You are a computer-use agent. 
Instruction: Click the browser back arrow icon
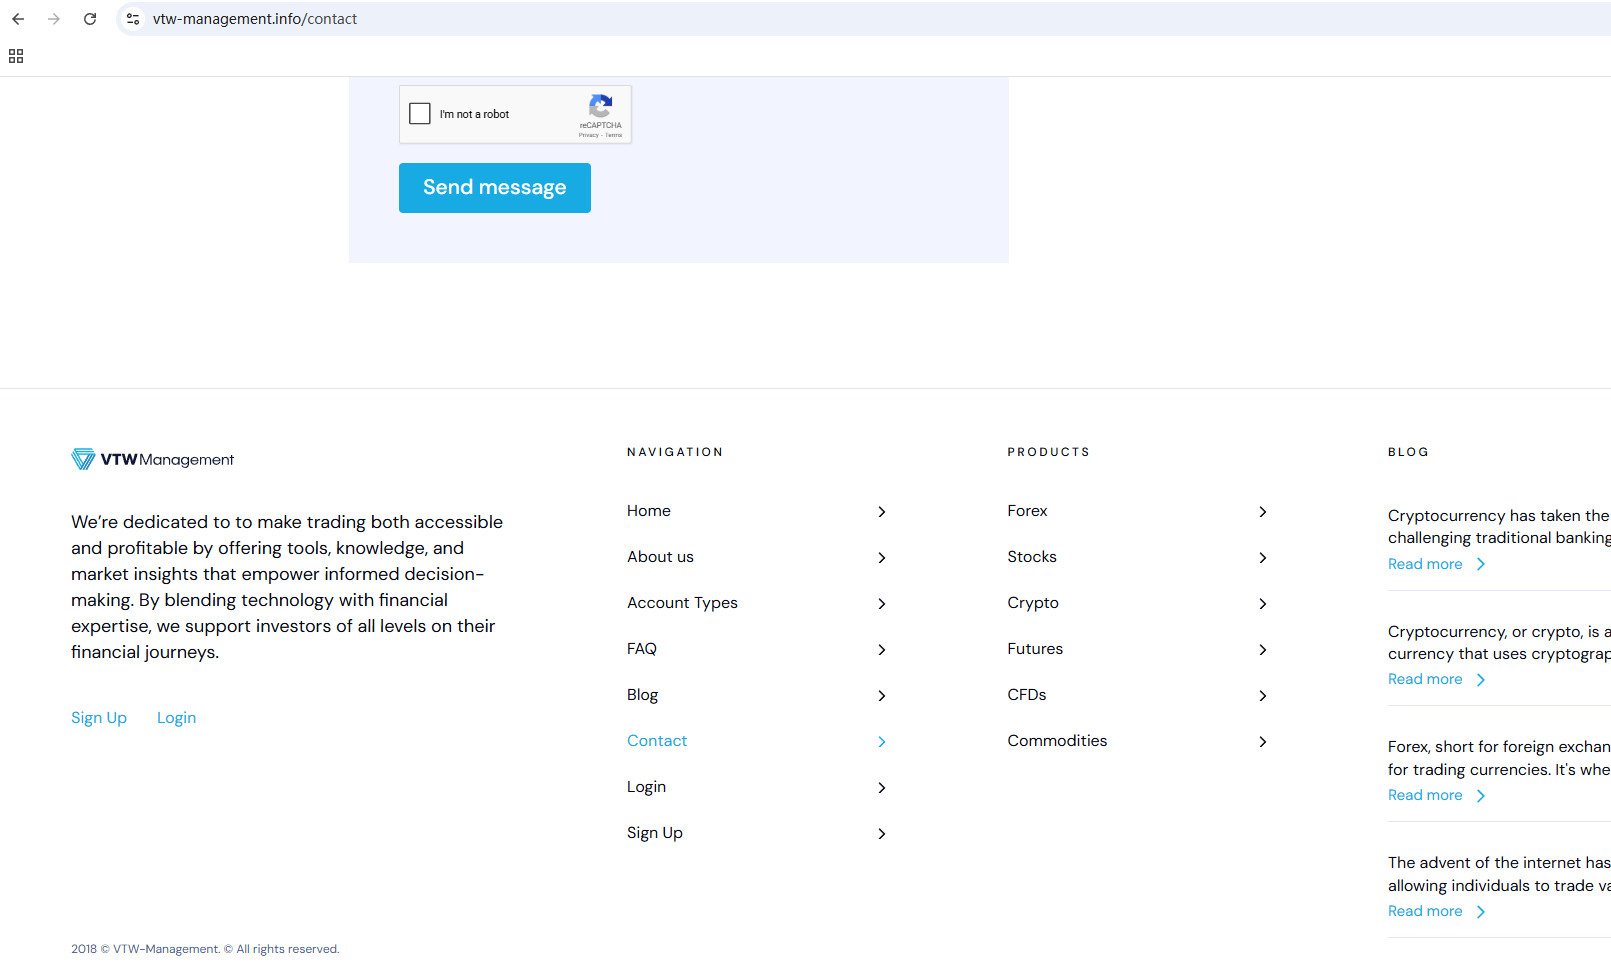18,19
